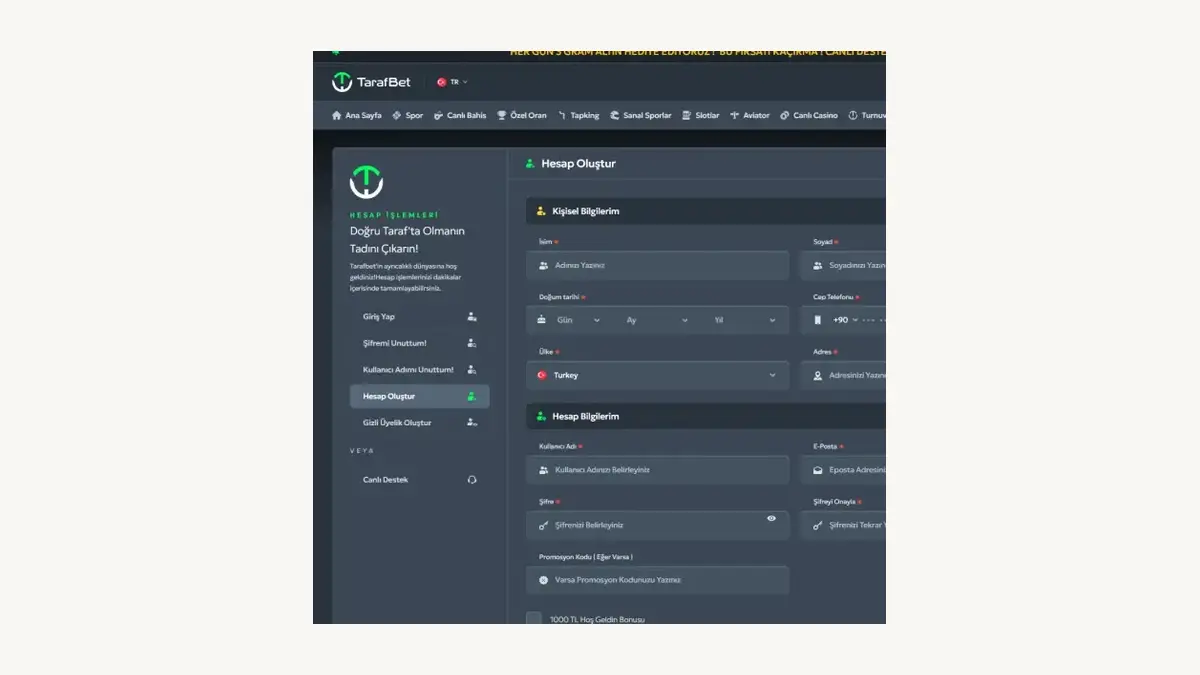Click the Kullanıcı Adı input field
The width and height of the screenshot is (1200, 675).
pyautogui.click(x=657, y=470)
